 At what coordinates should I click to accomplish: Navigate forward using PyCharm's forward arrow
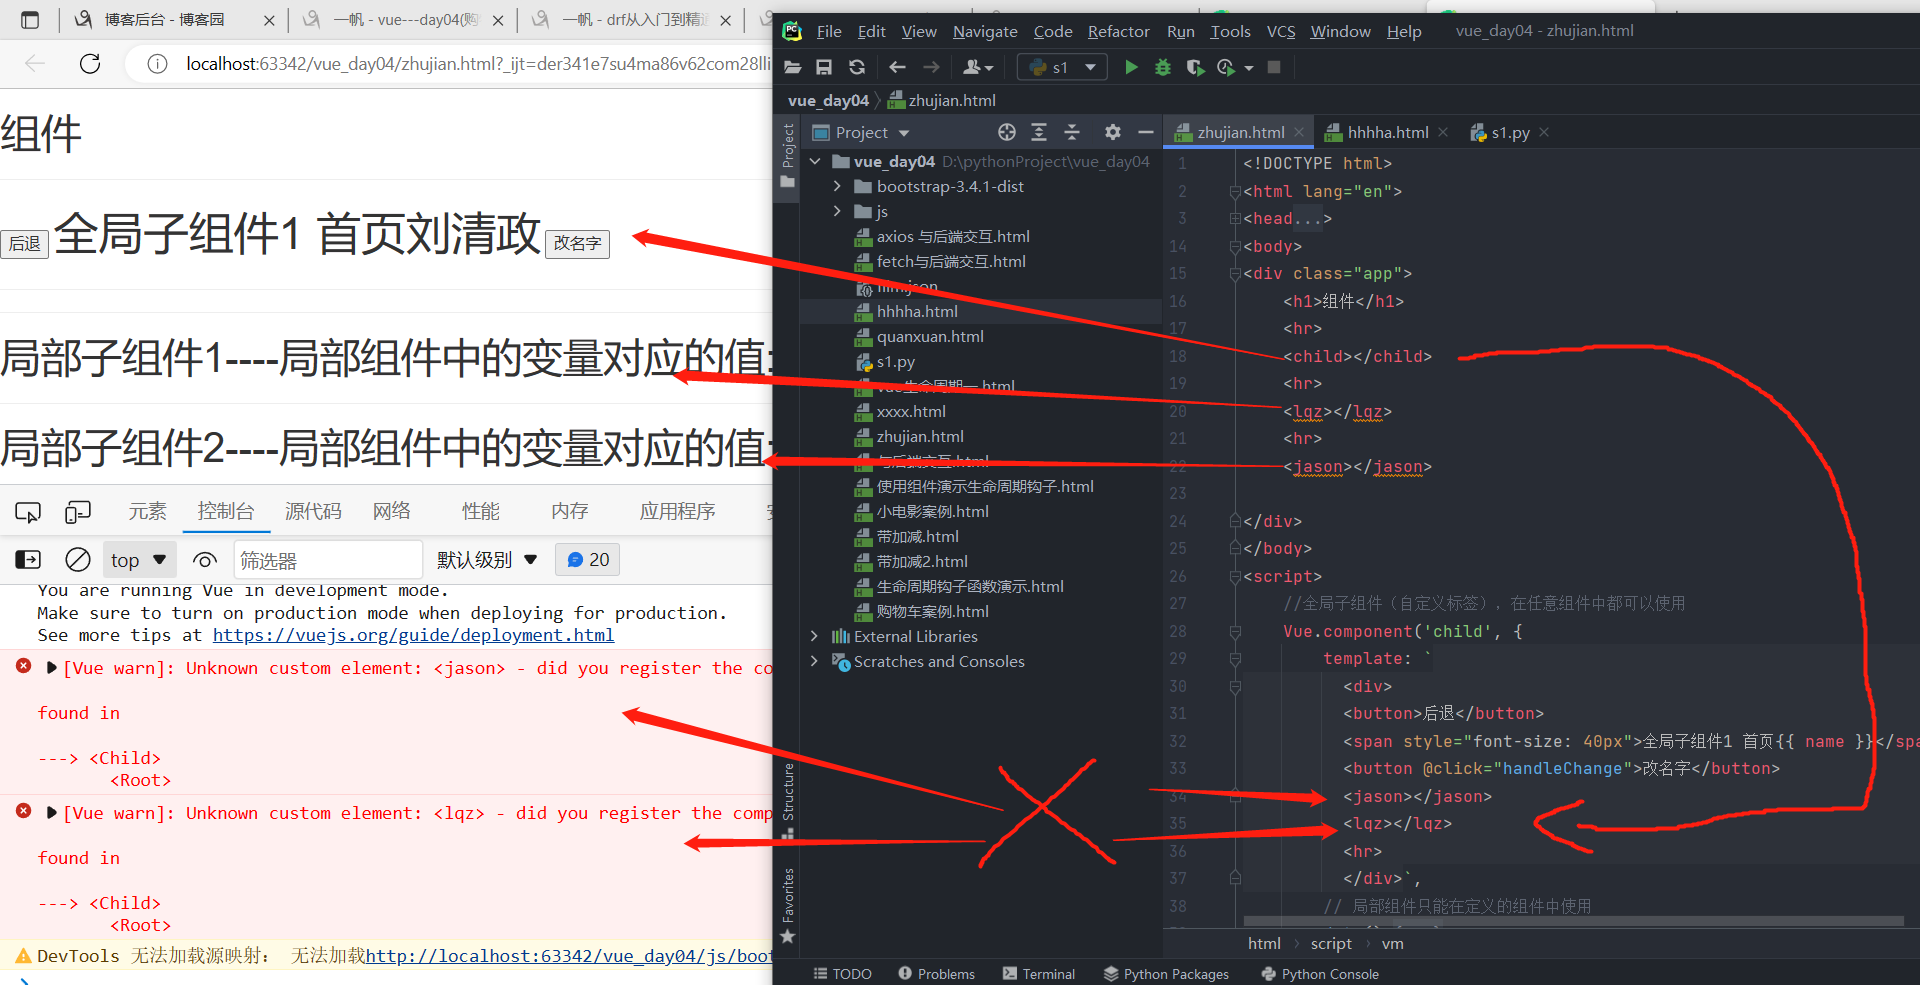pyautogui.click(x=931, y=67)
